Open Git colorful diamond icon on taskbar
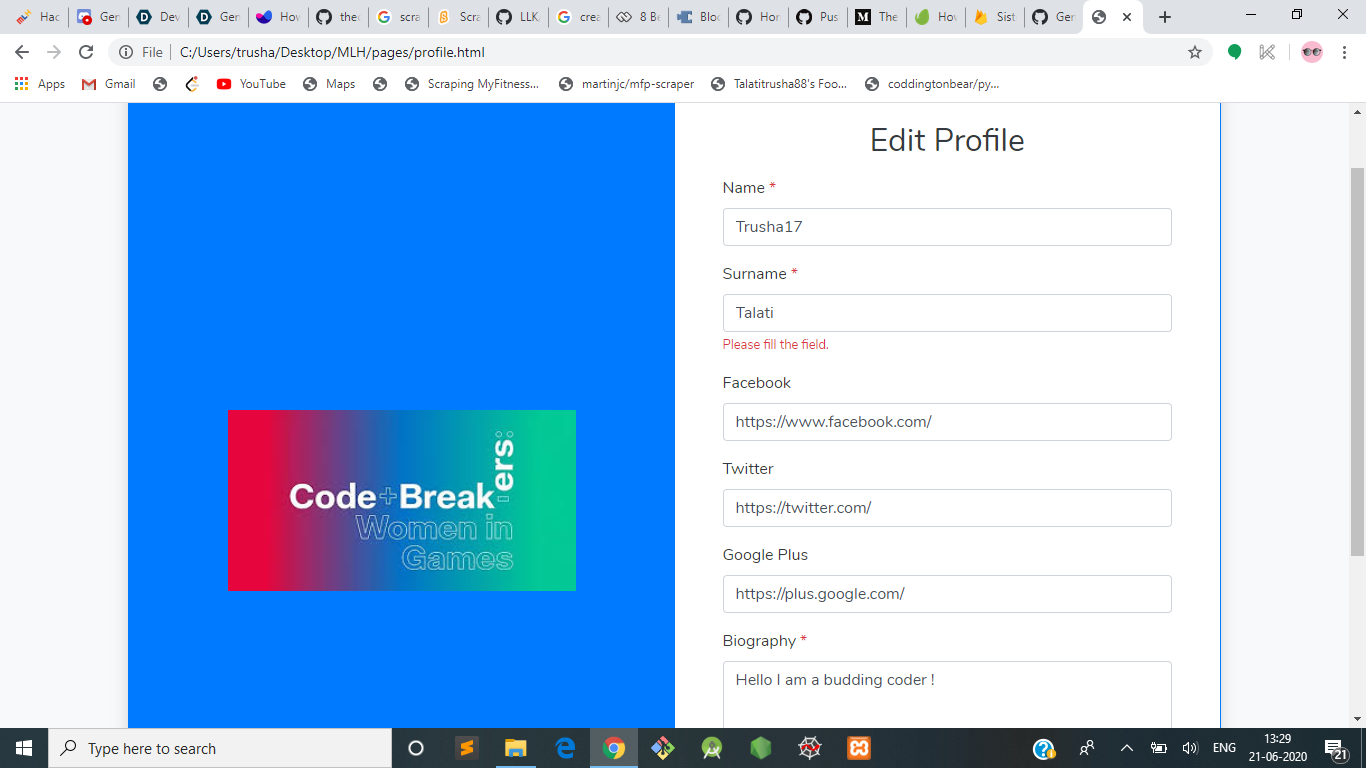This screenshot has height=768, width=1366. (663, 748)
